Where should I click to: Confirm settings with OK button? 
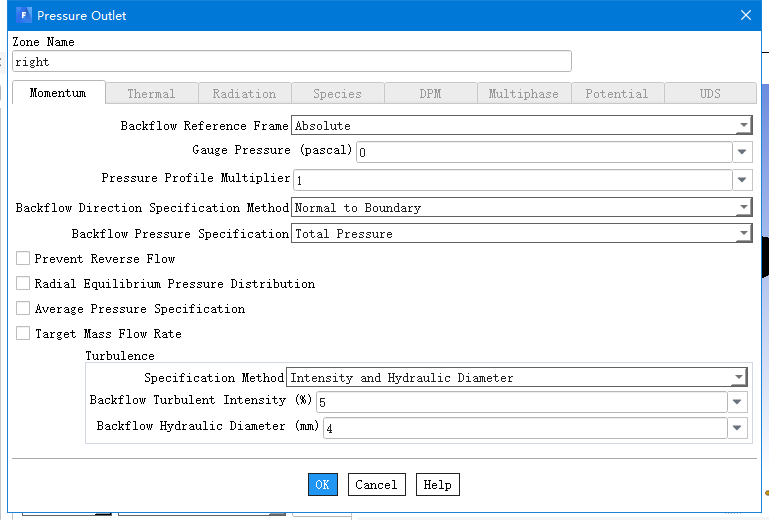(323, 485)
